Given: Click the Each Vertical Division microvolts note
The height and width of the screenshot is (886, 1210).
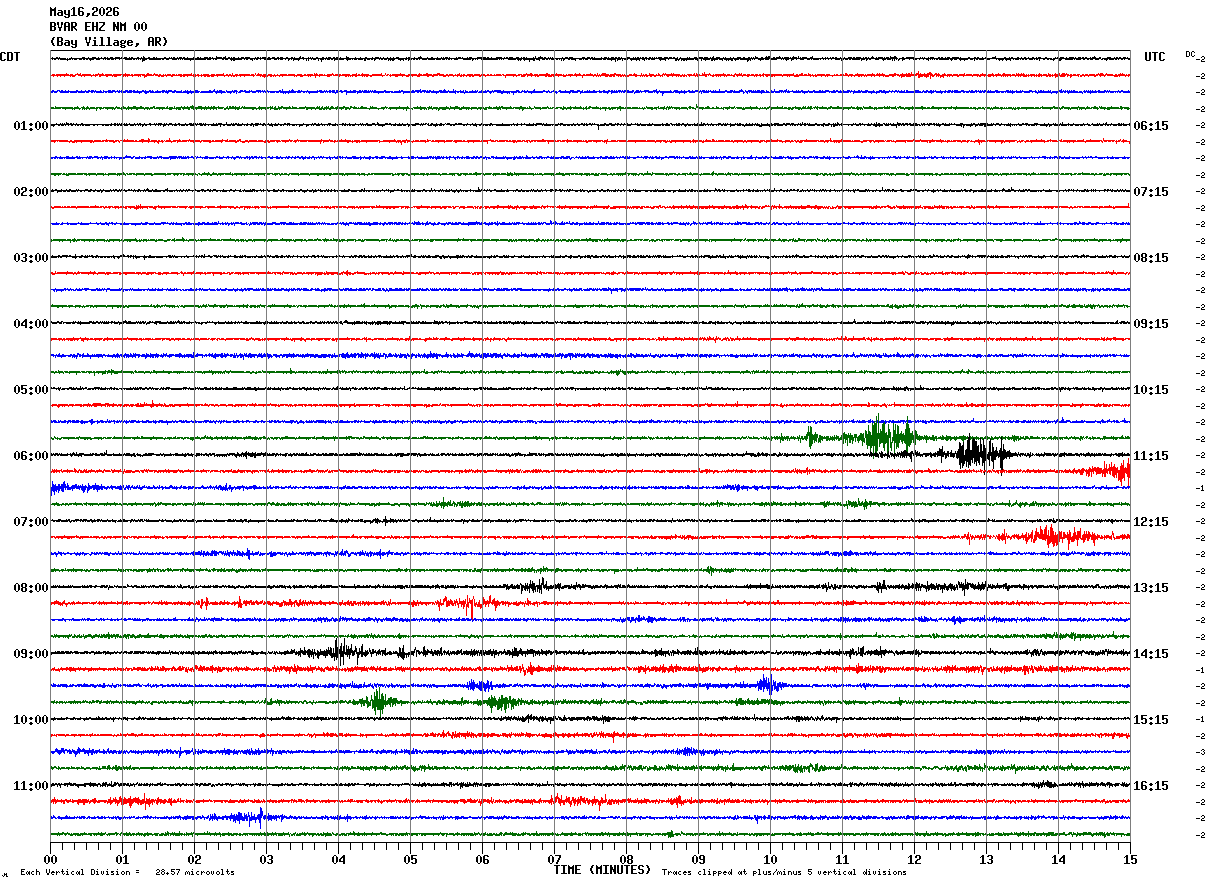Looking at the screenshot, I should (x=127, y=873).
